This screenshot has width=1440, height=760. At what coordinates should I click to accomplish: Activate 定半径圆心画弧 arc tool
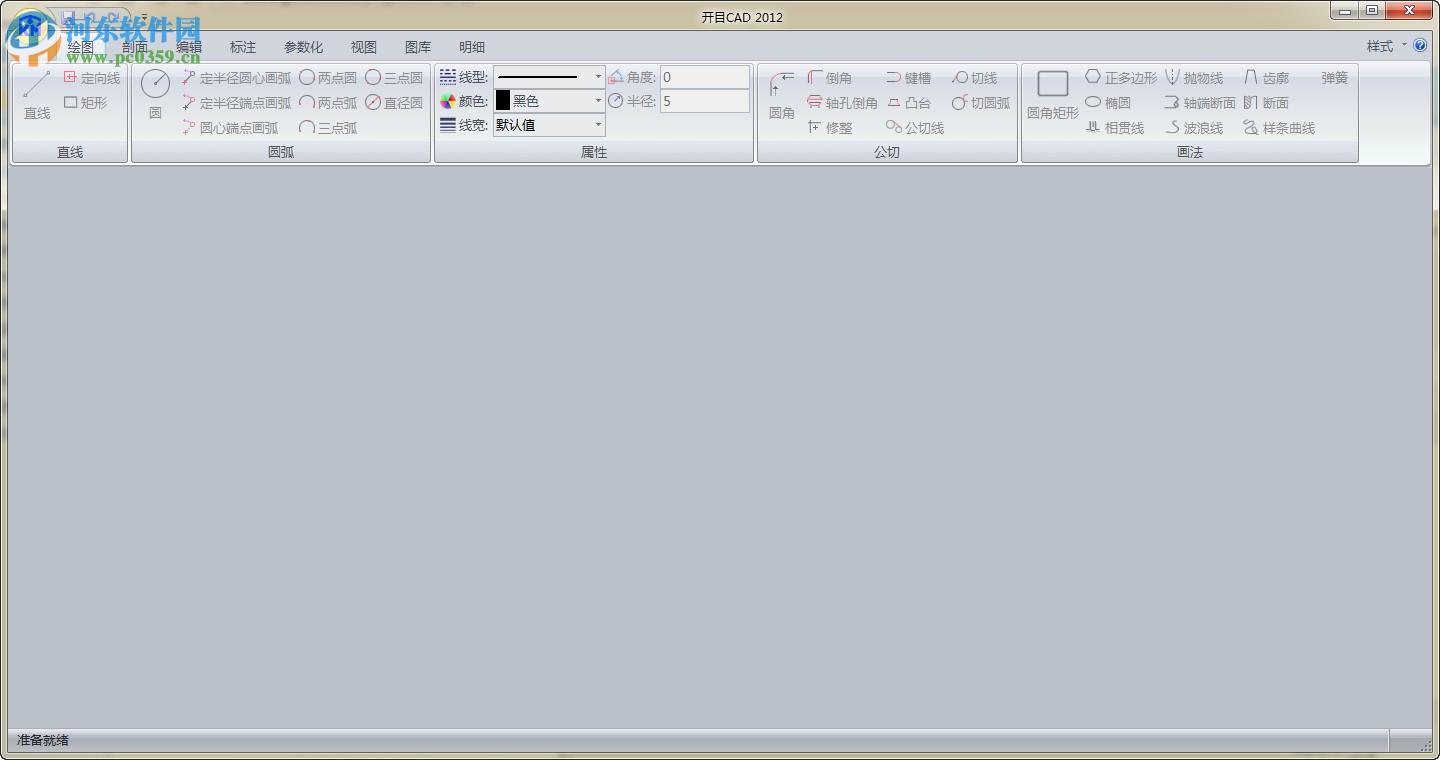click(x=237, y=78)
